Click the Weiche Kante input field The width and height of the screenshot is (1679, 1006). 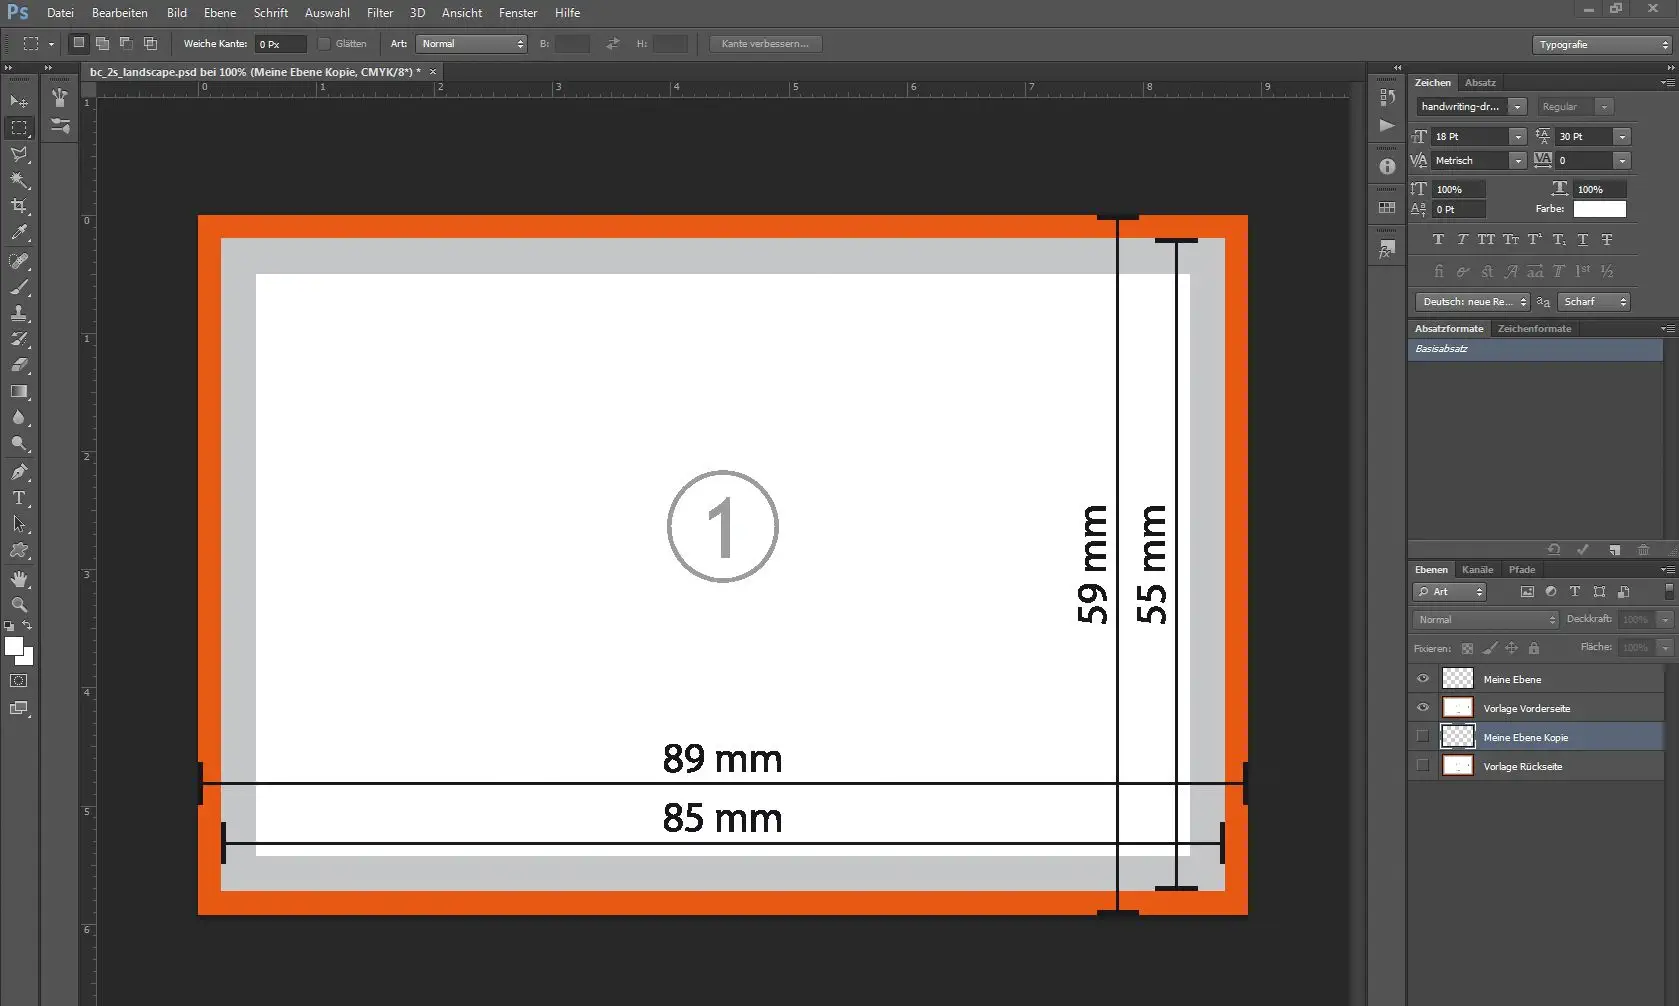280,45
